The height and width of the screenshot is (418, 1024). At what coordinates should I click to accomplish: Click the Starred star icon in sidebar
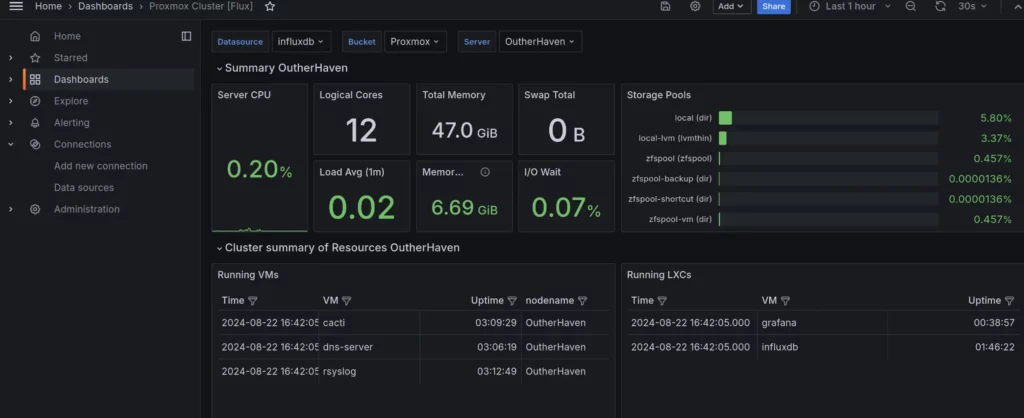[x=35, y=57]
